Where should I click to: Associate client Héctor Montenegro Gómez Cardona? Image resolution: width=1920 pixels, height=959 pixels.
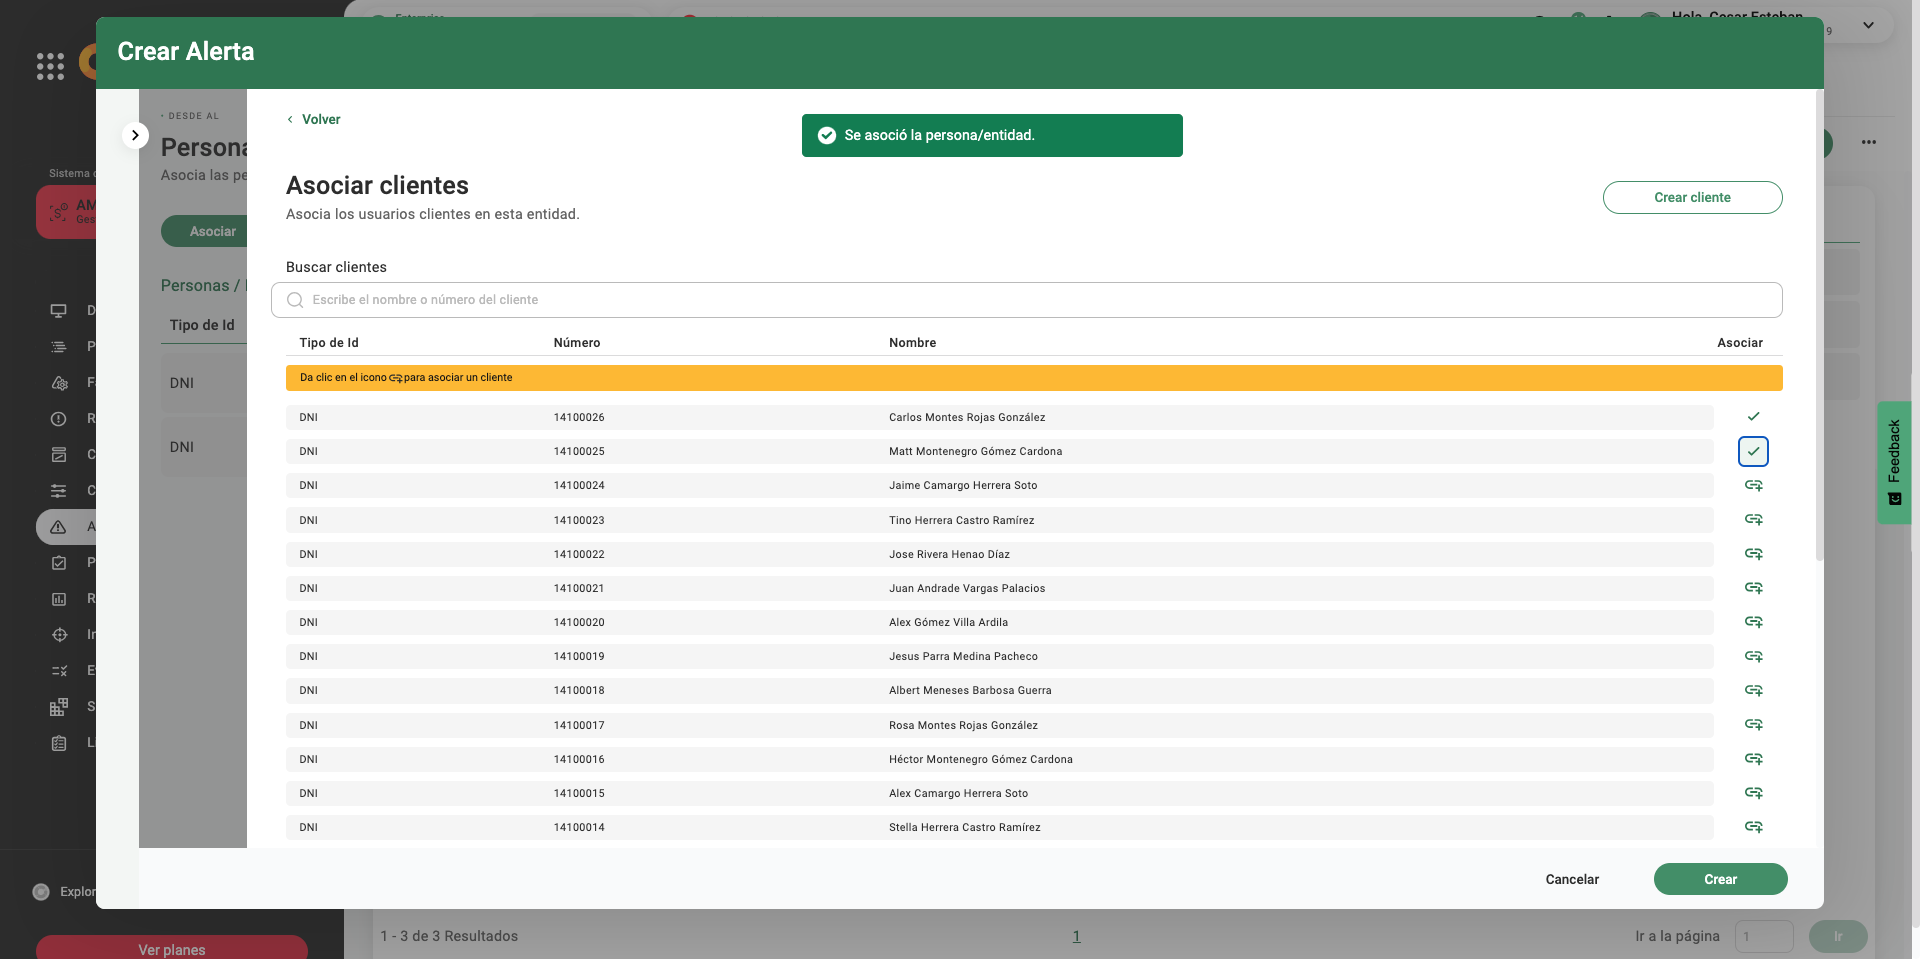[1753, 759]
